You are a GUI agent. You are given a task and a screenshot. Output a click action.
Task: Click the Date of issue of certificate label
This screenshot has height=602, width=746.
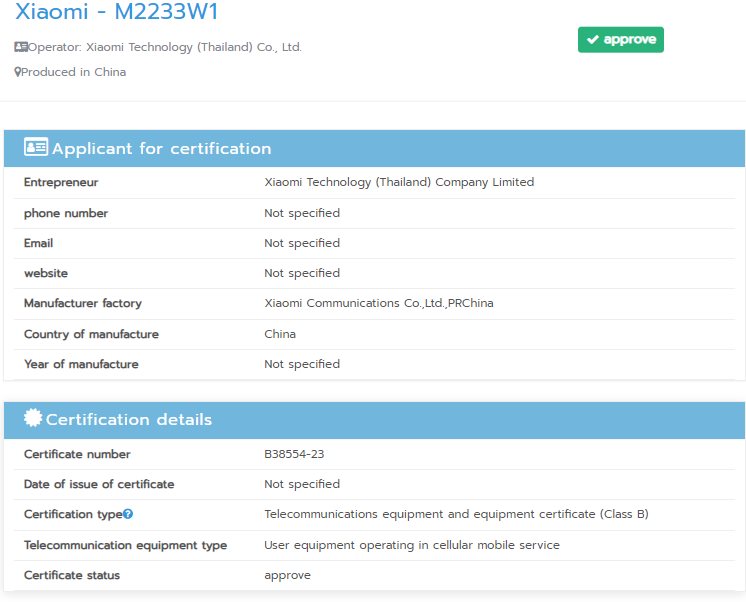click(x=99, y=484)
